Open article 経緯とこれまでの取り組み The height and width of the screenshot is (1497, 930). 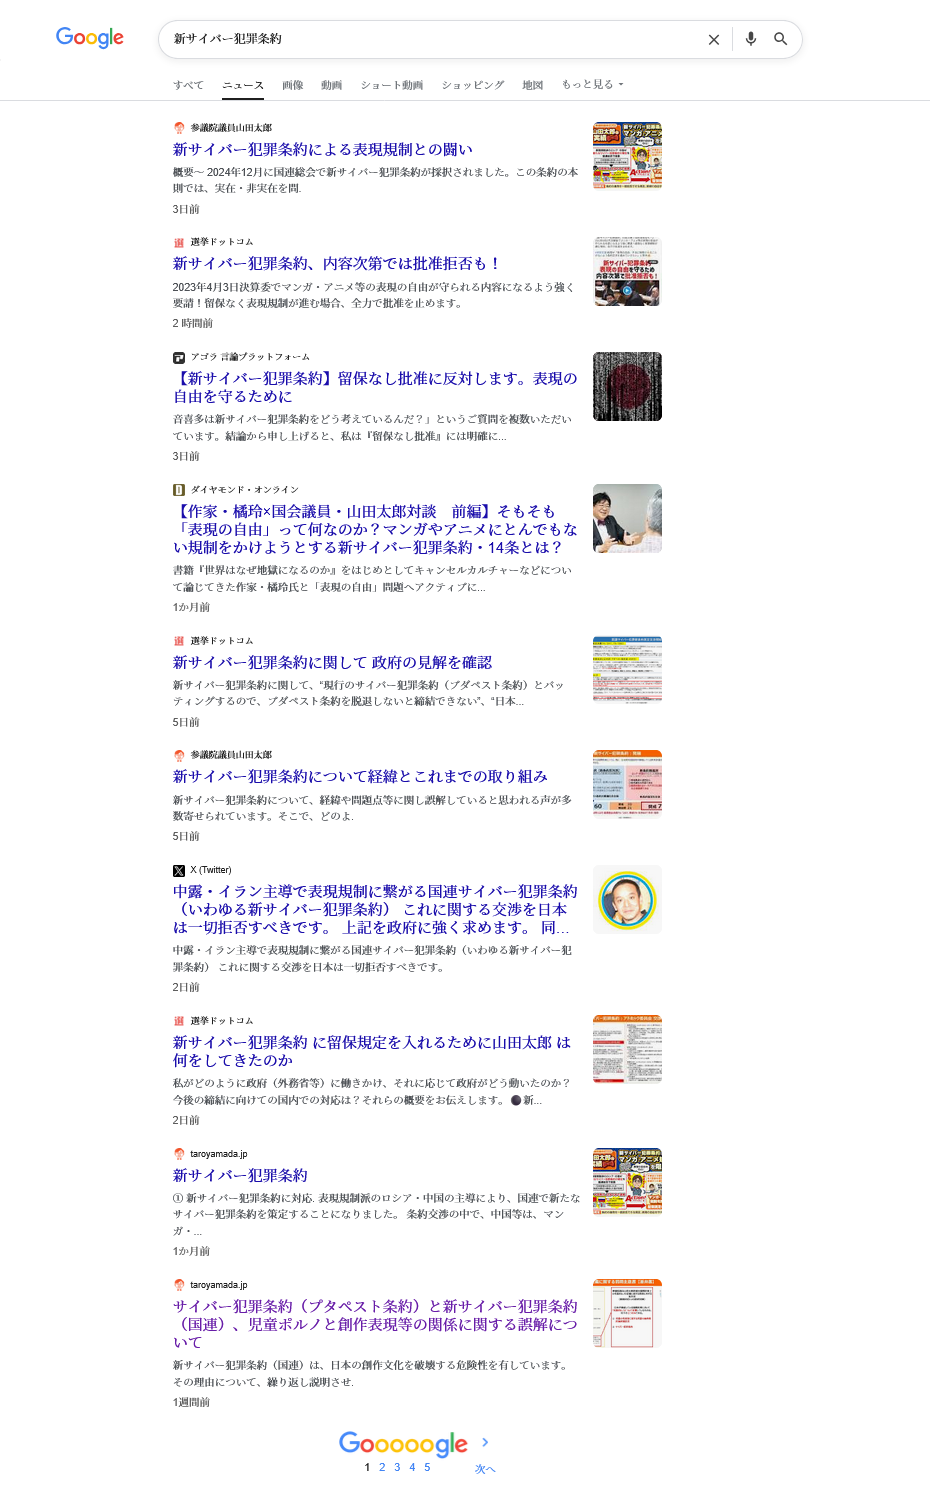click(x=360, y=776)
